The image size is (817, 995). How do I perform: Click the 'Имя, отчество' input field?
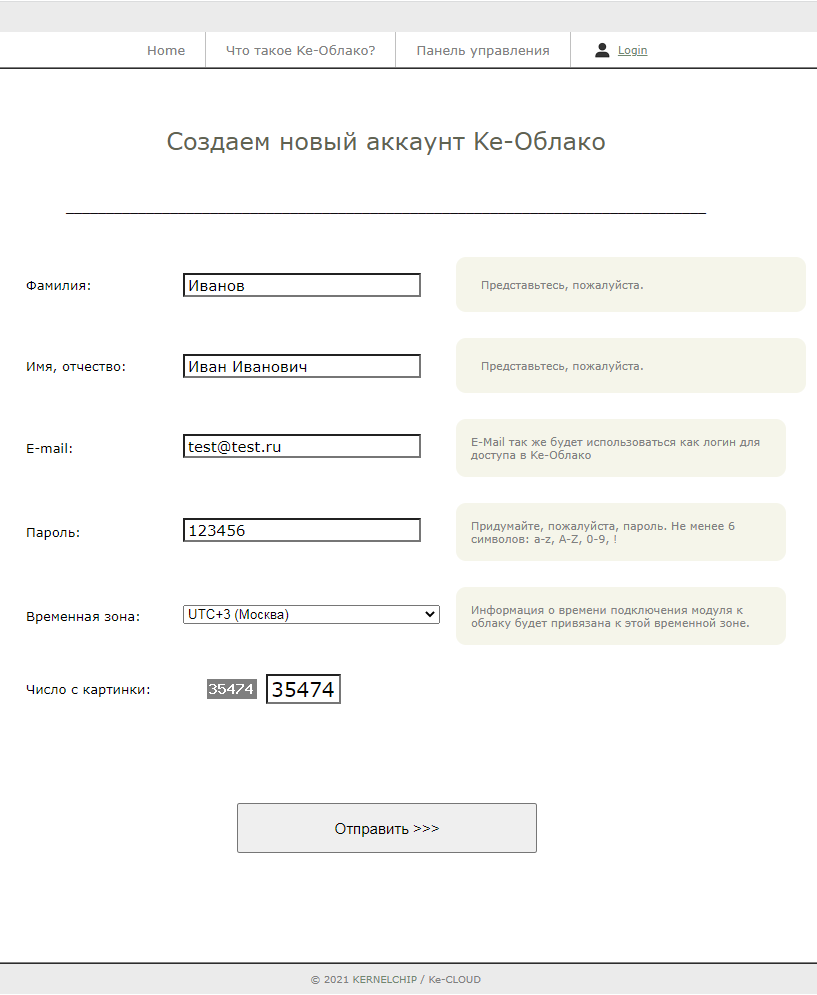301,366
